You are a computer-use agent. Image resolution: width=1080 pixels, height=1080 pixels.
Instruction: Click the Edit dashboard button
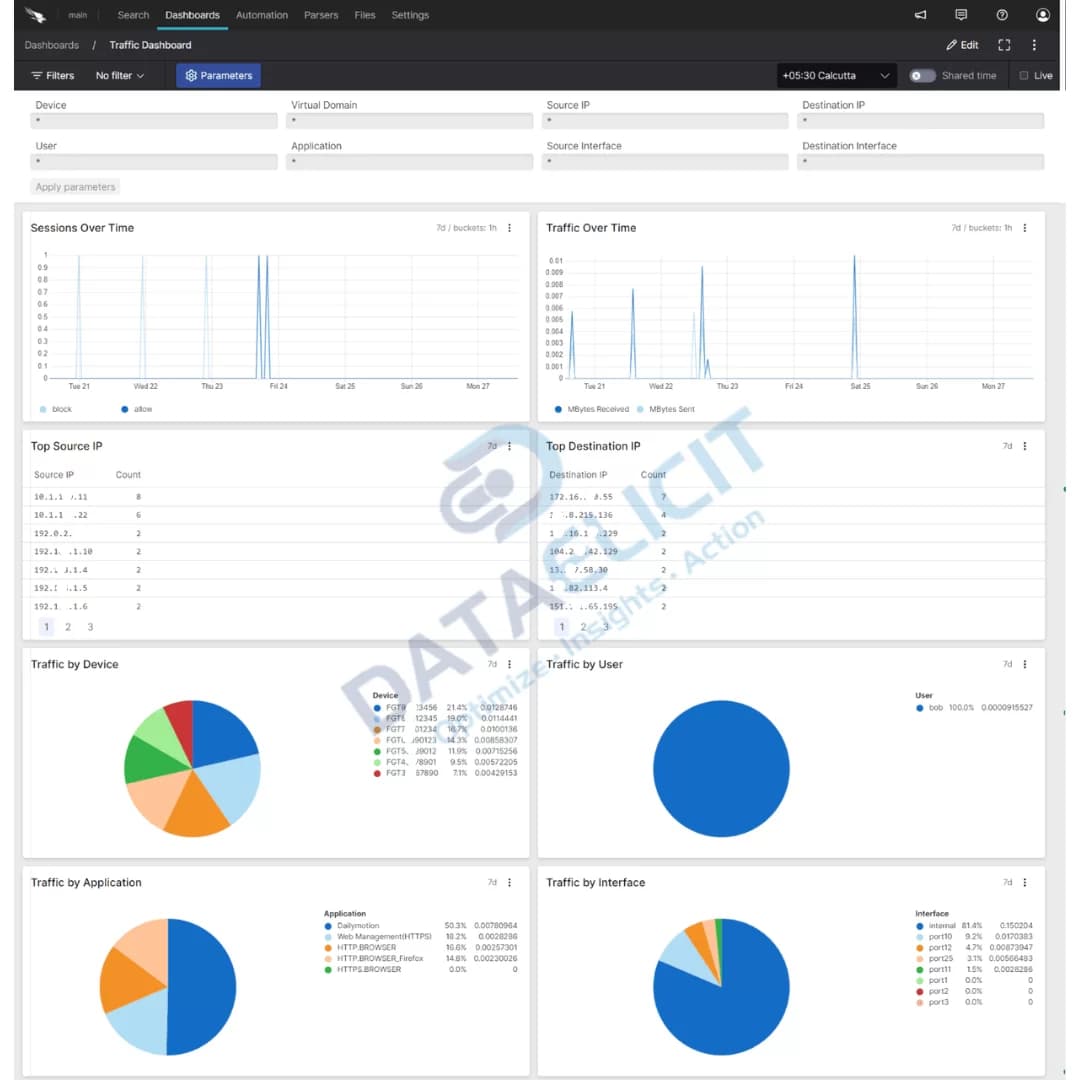point(961,44)
